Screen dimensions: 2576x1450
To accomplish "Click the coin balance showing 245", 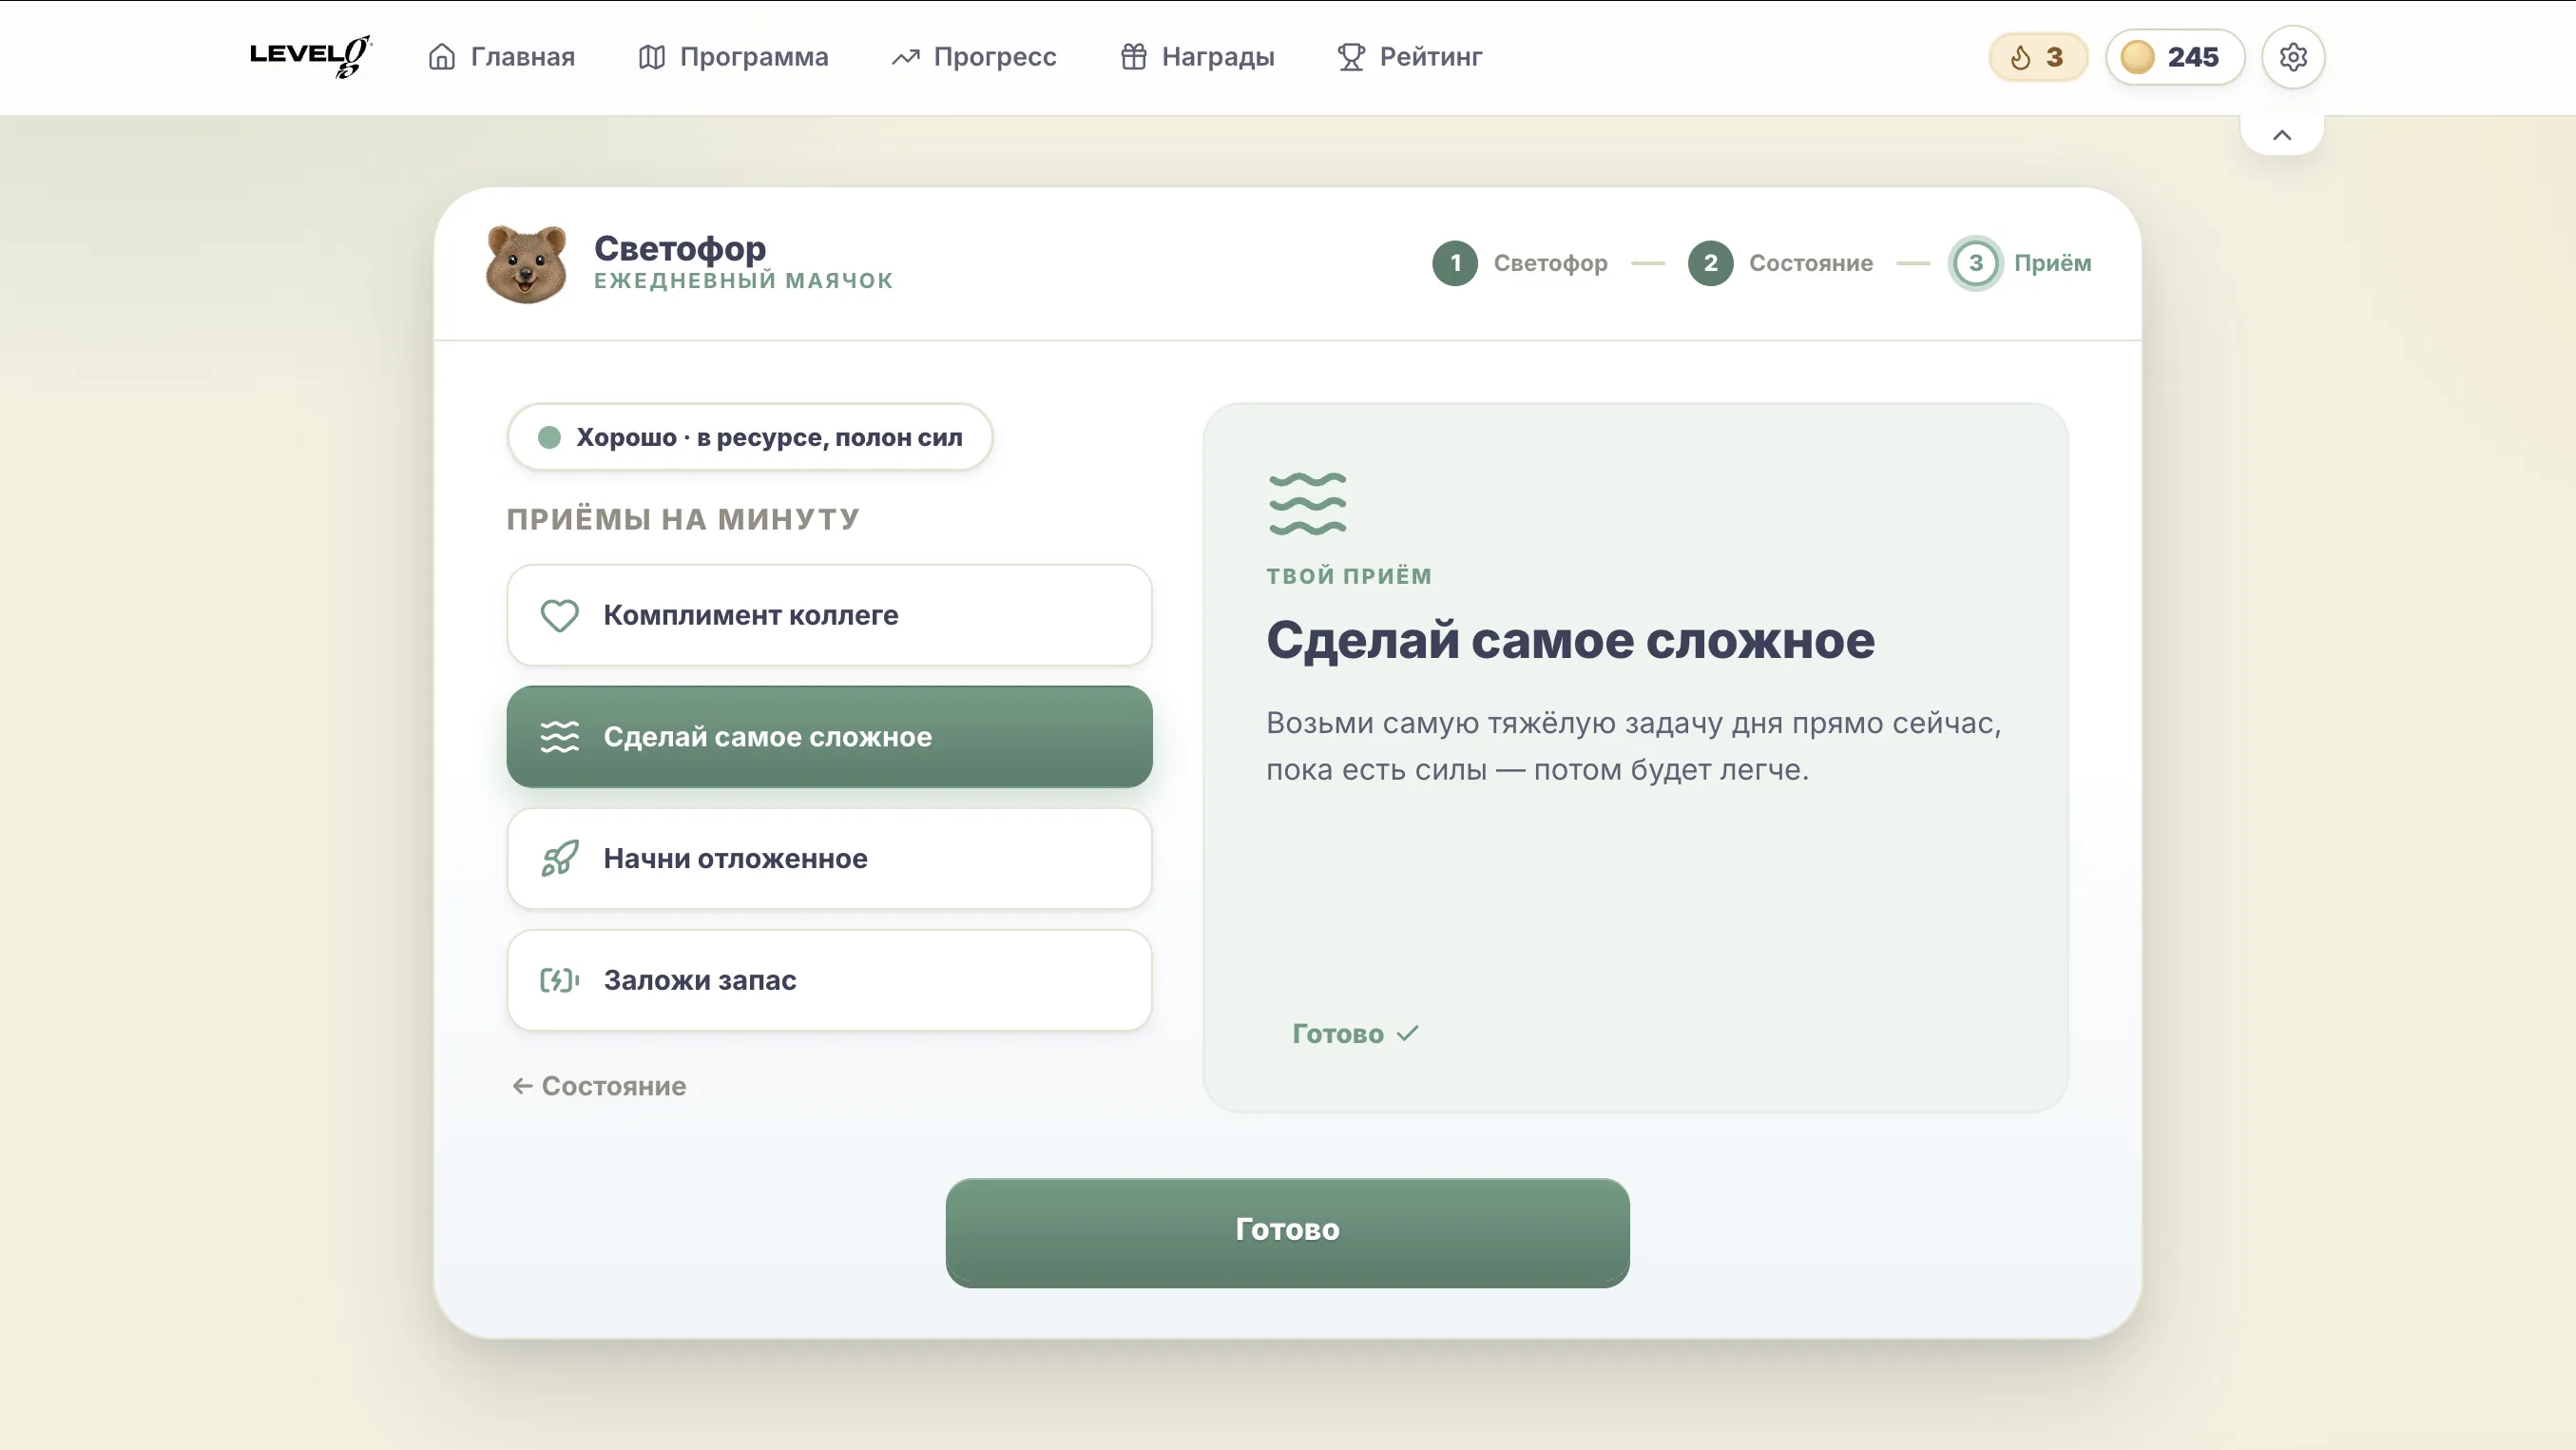I will coord(2174,57).
